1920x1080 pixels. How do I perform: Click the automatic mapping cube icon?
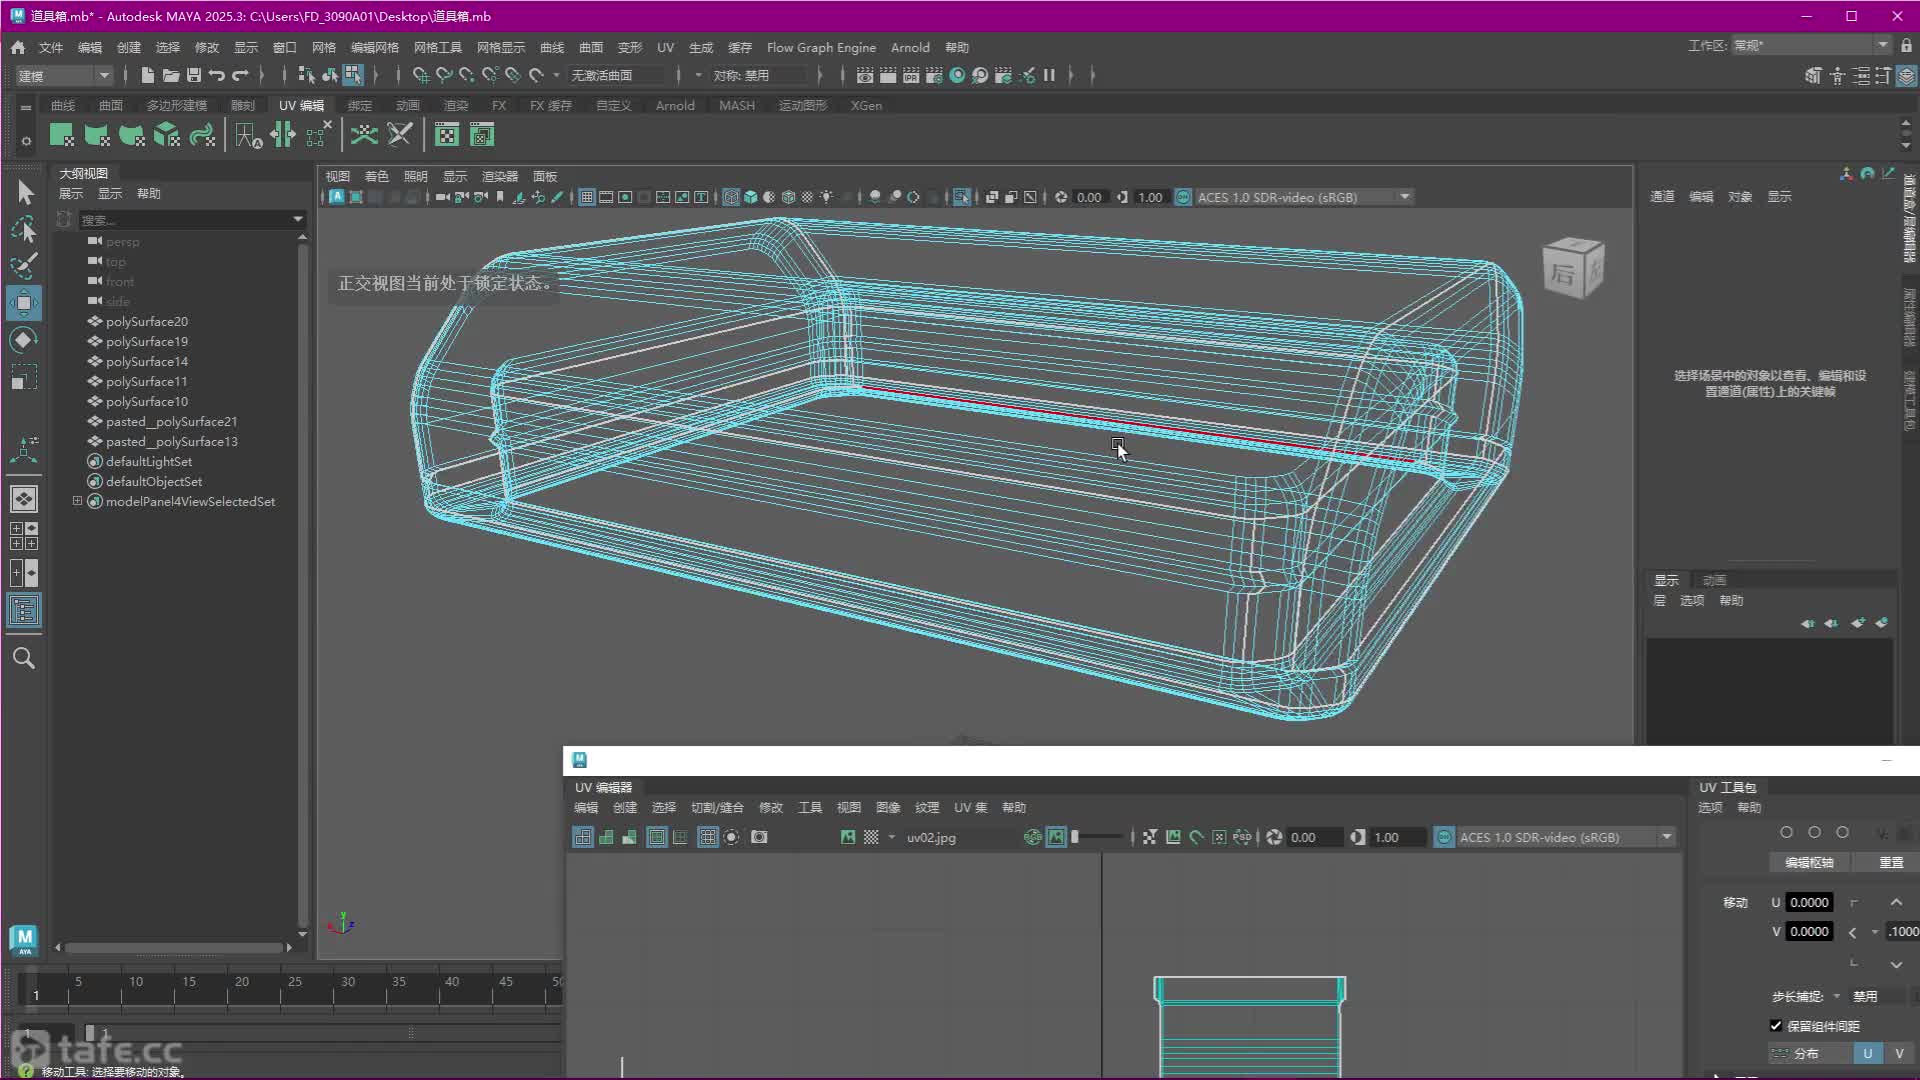tap(167, 135)
